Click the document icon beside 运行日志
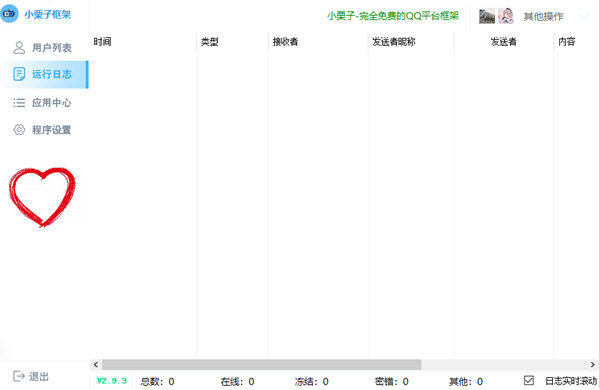Screen dimensions: 600x390 [x=19, y=74]
